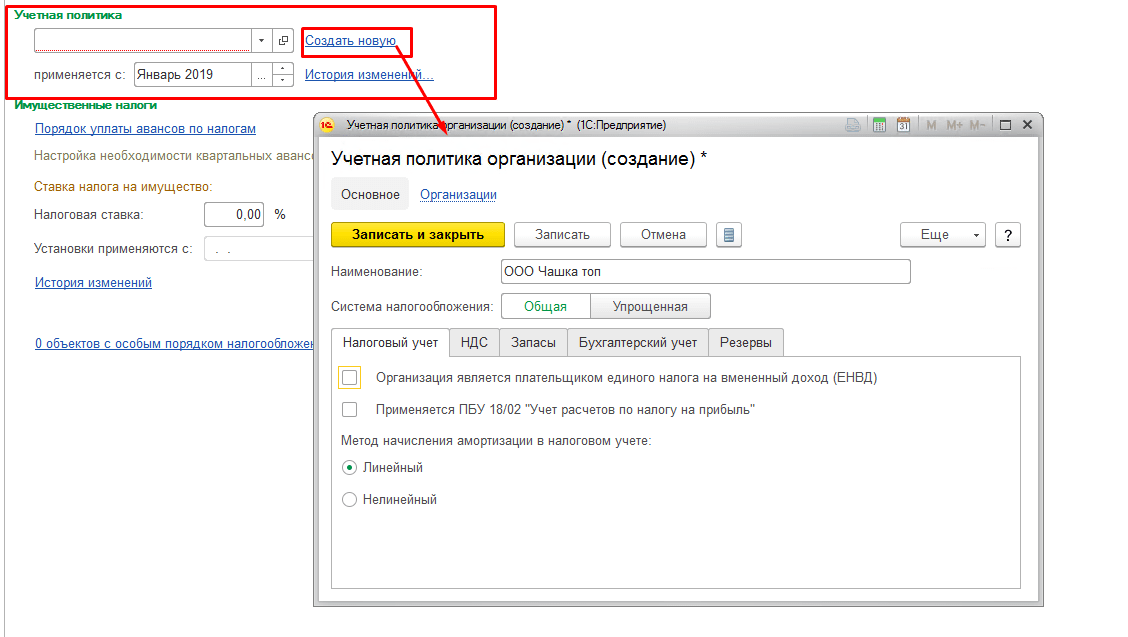The image size is (1128, 637).
Task: Open История изменений link under property tax
Action: pyautogui.click(x=94, y=283)
